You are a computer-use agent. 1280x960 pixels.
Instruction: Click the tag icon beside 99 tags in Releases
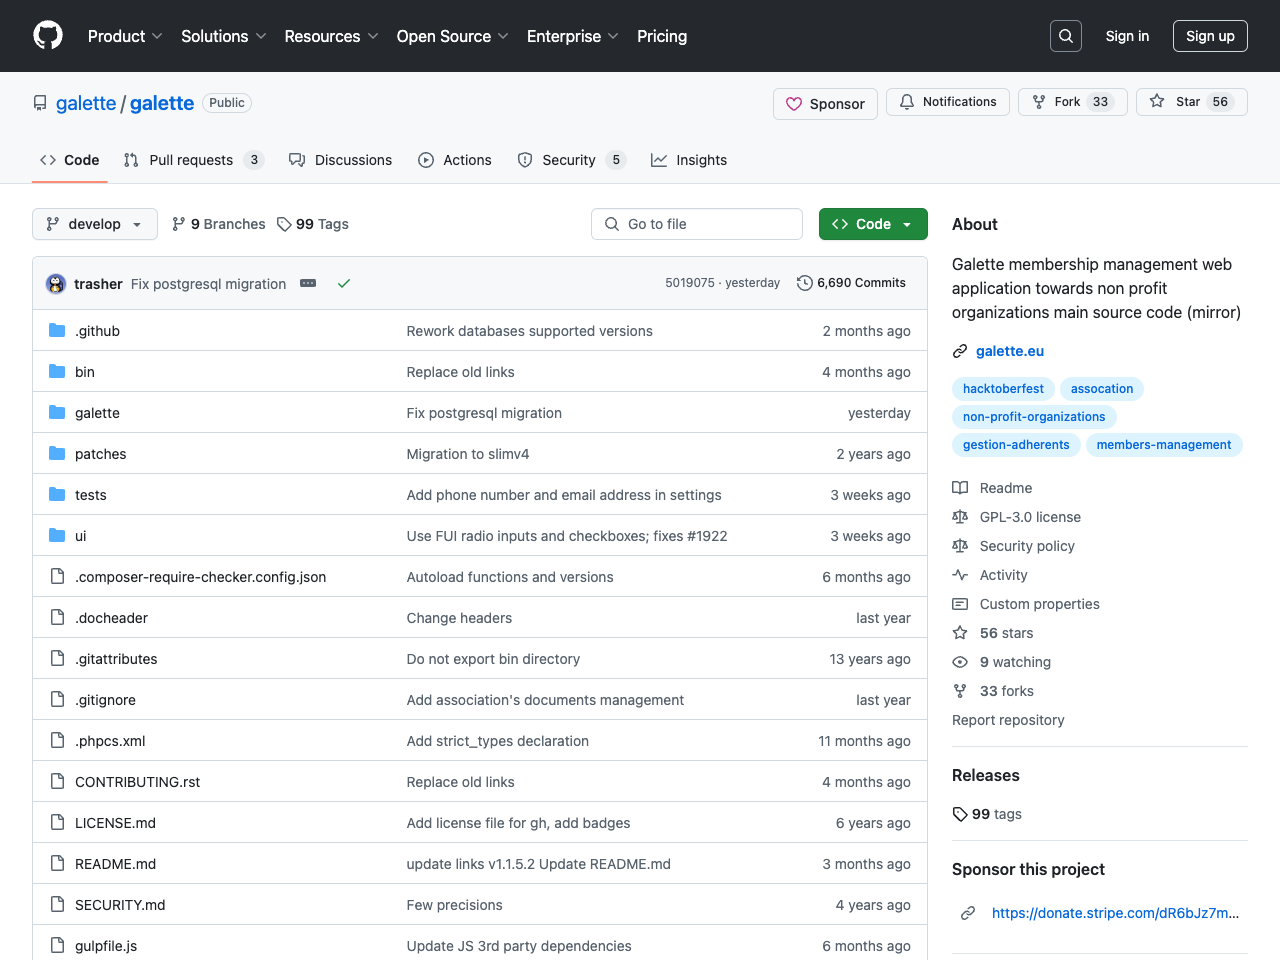[960, 814]
